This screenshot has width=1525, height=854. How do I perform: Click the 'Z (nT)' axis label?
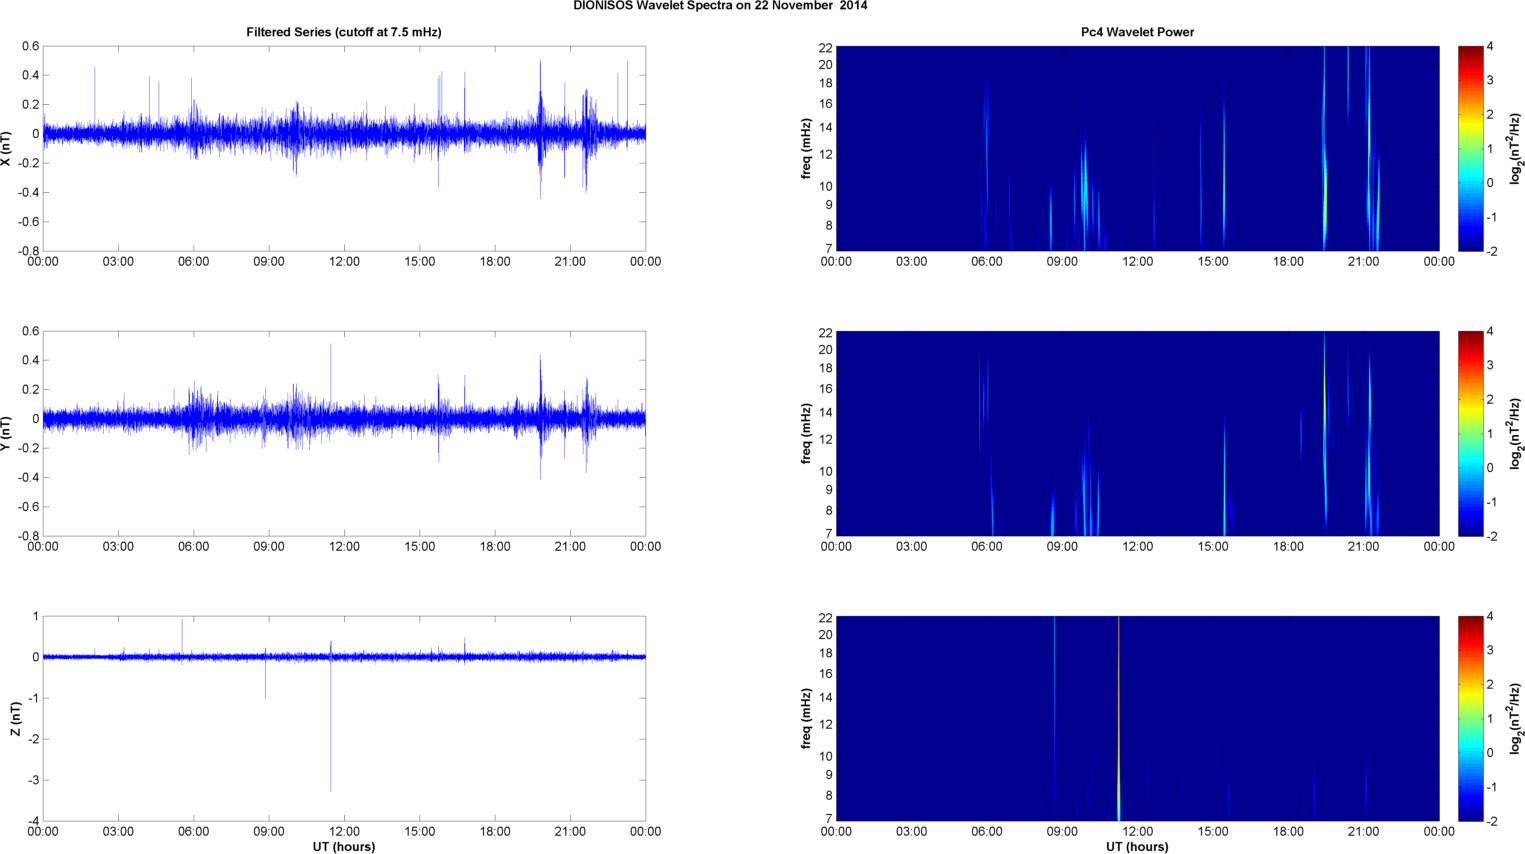[15, 719]
